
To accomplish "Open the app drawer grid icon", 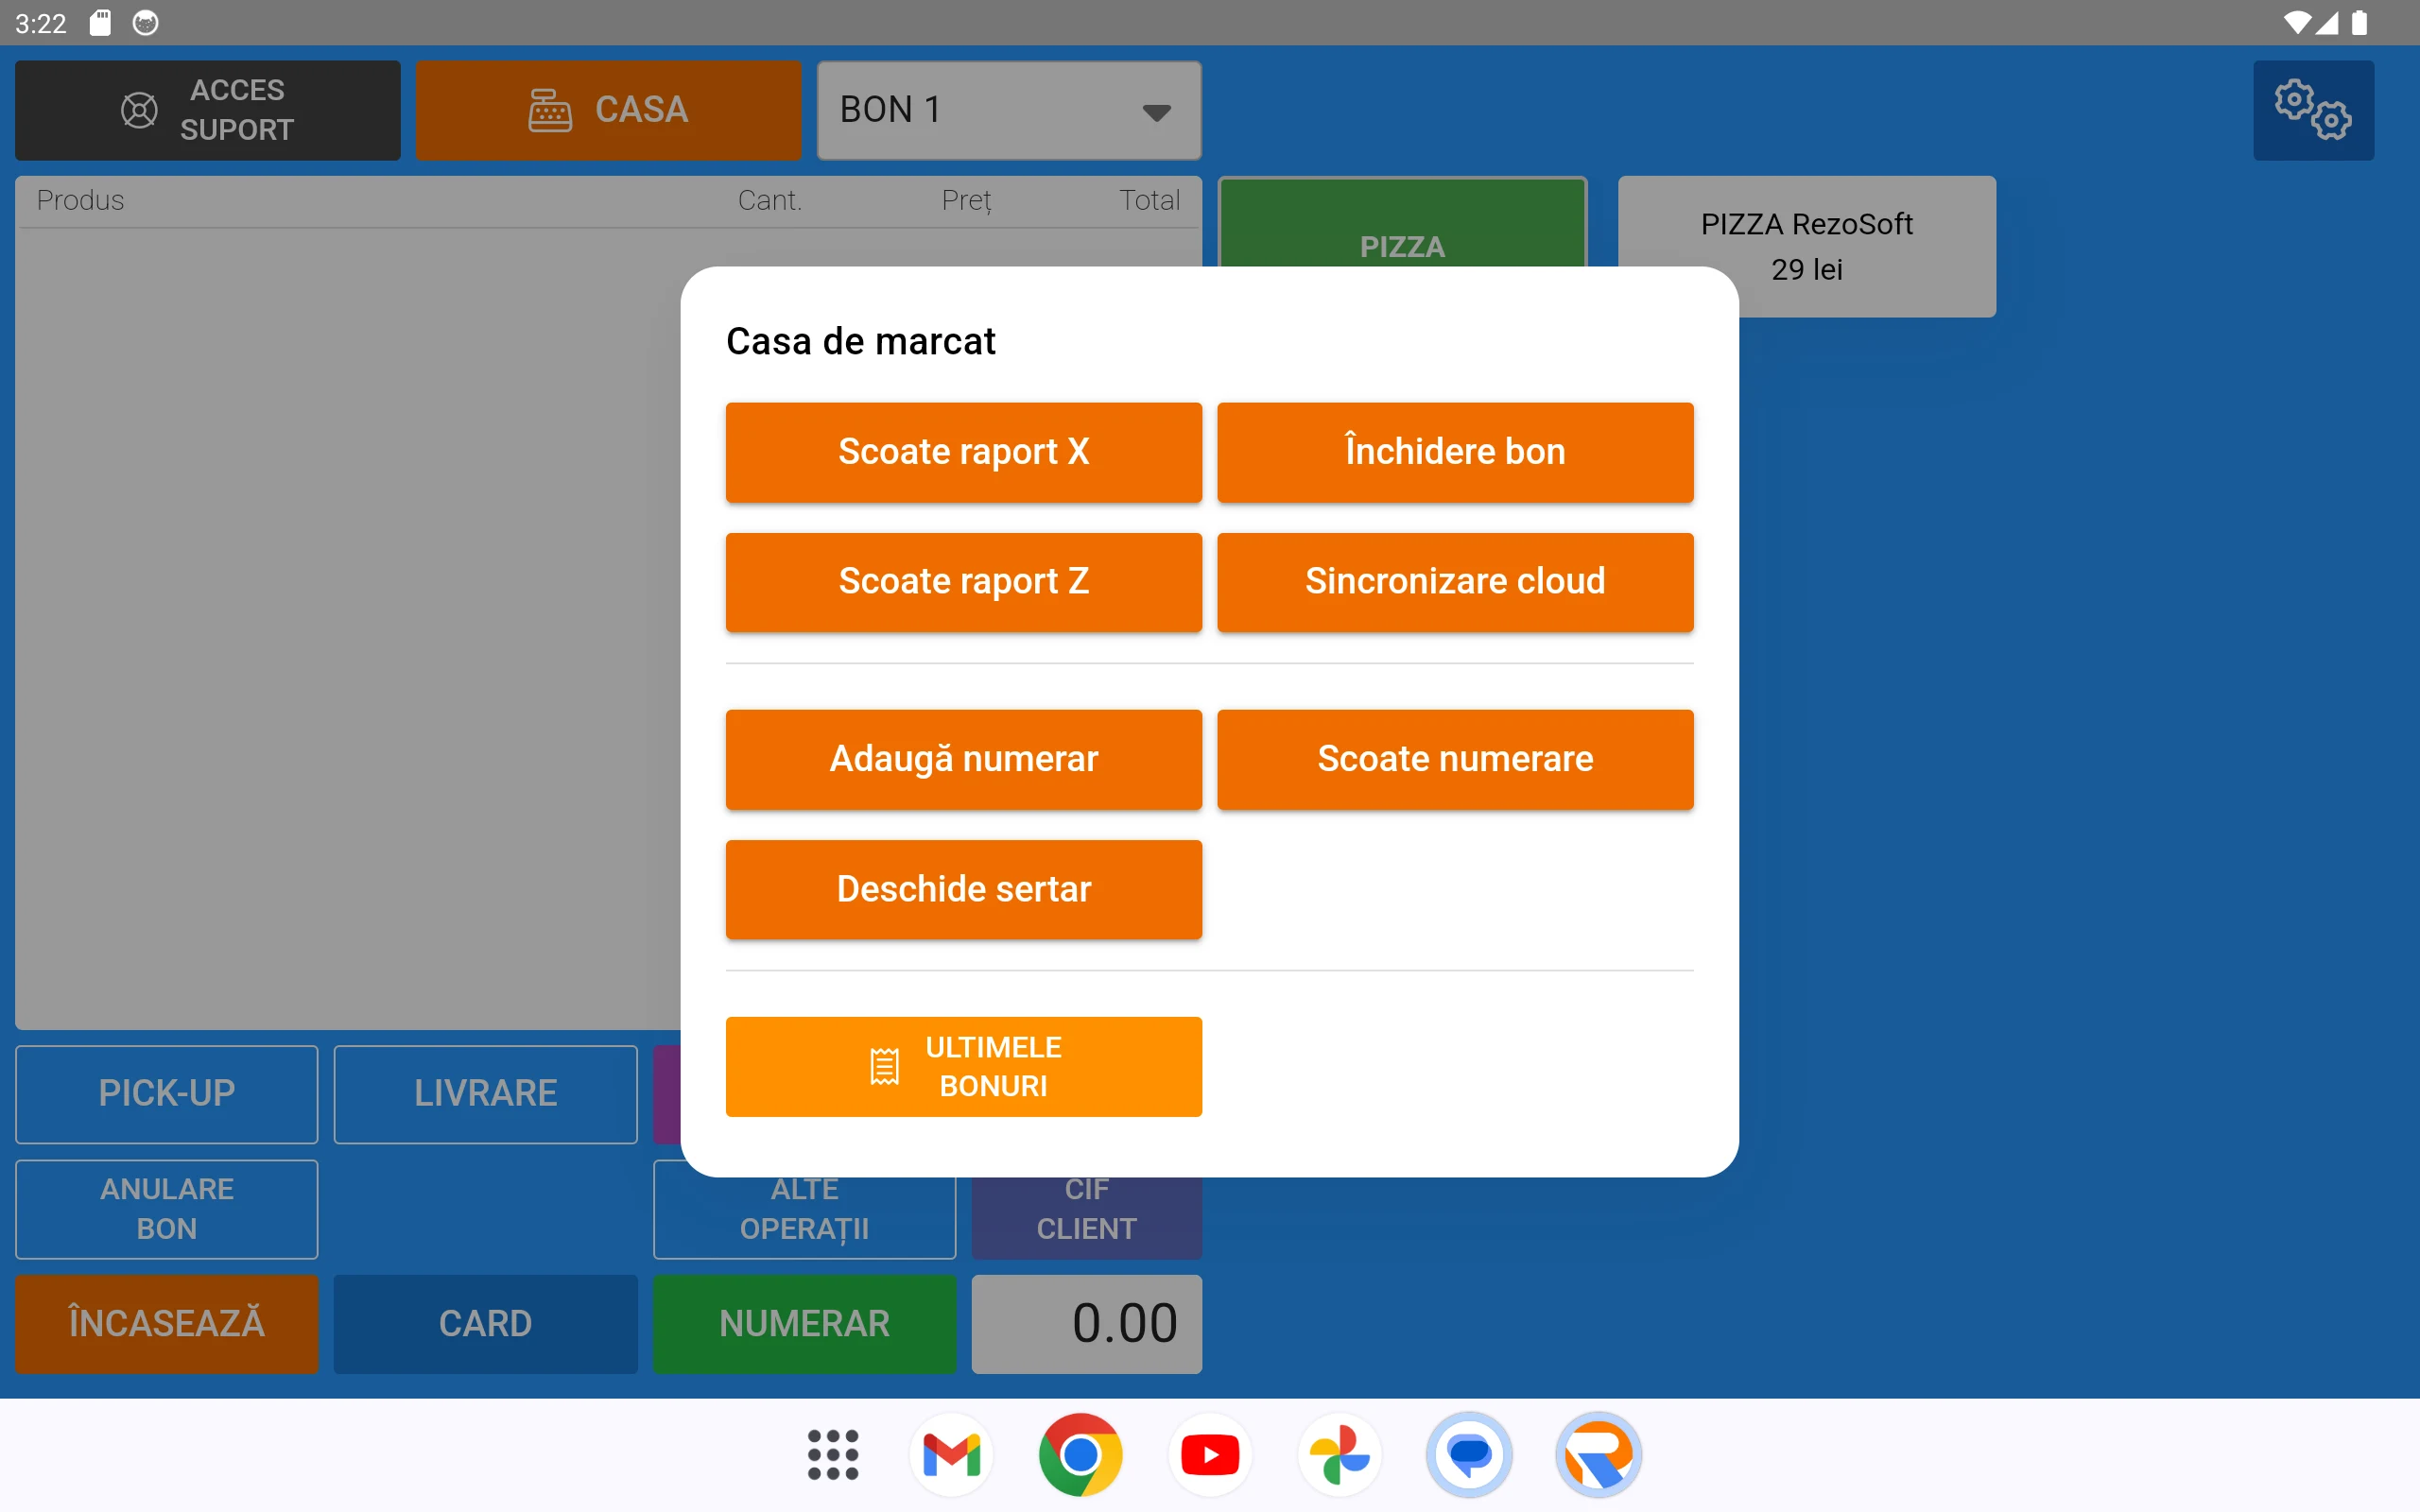I will click(833, 1454).
